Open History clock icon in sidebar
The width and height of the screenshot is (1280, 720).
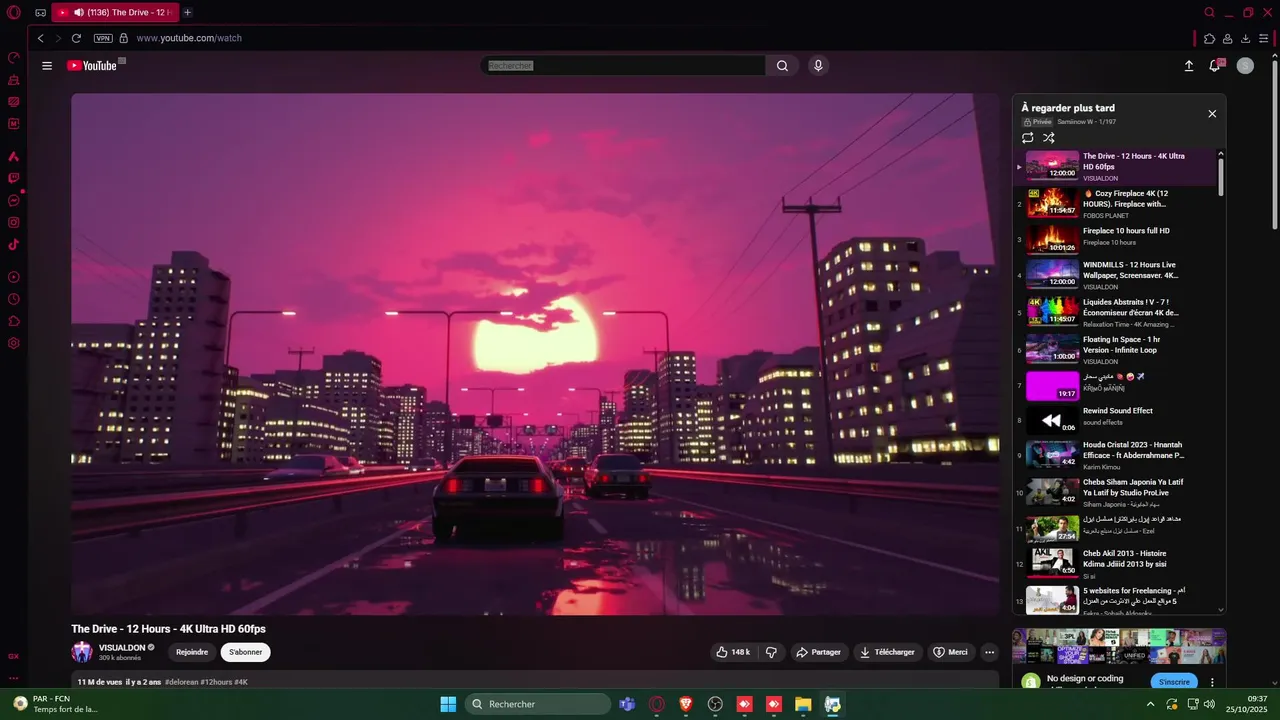tap(13, 299)
